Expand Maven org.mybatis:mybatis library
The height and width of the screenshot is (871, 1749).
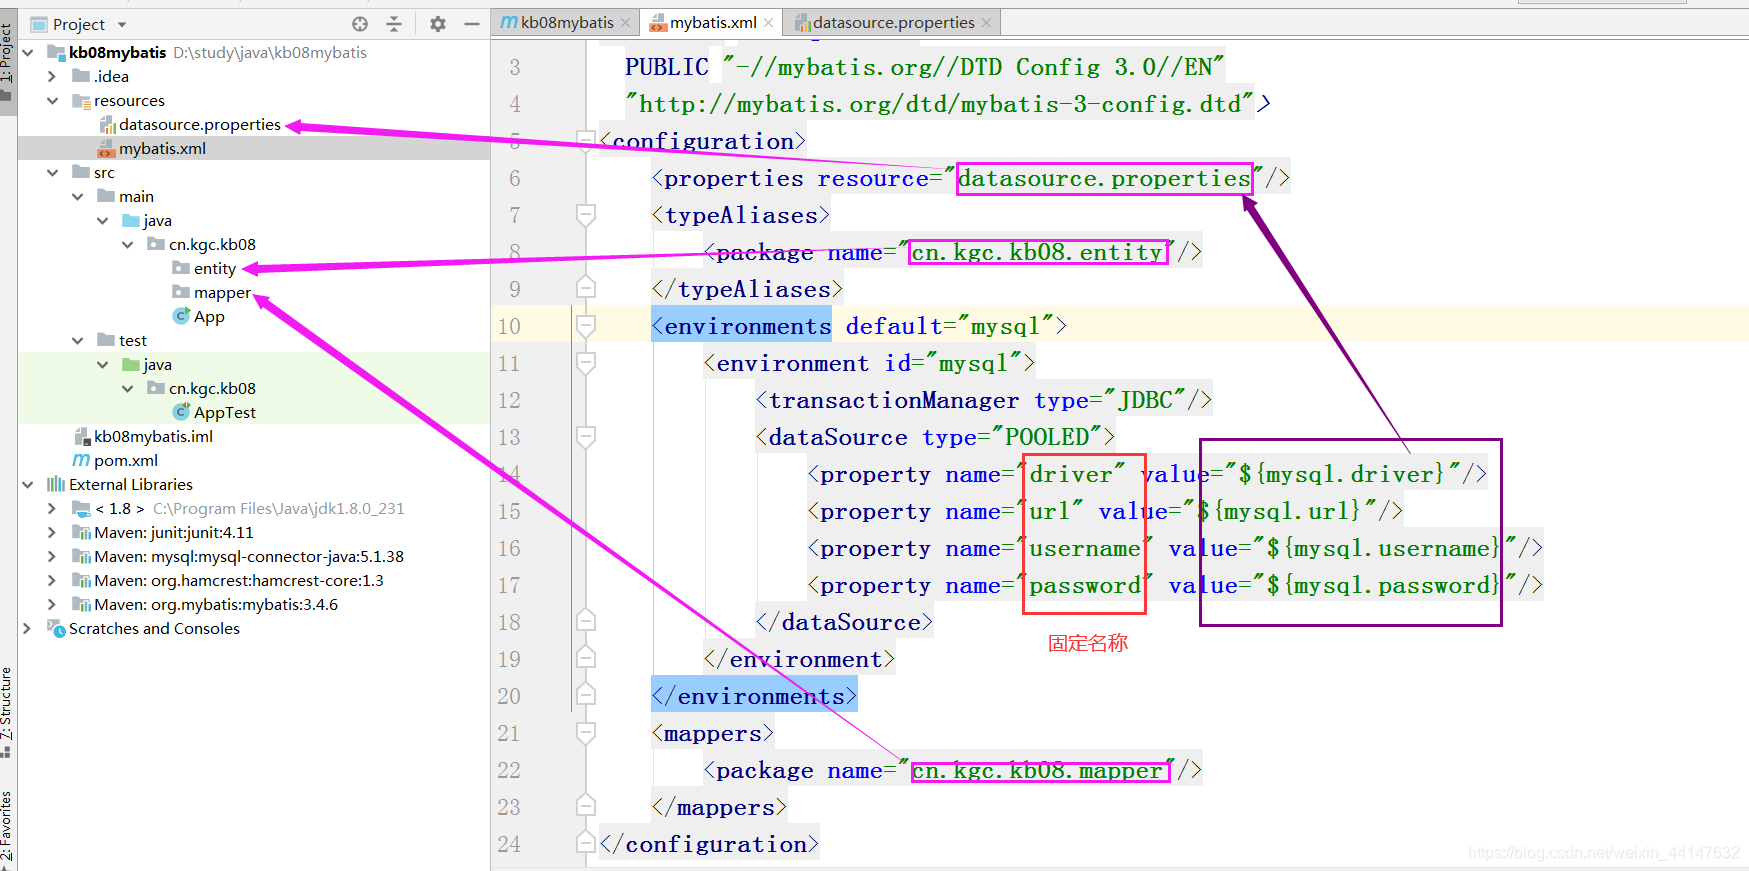pyautogui.click(x=52, y=604)
